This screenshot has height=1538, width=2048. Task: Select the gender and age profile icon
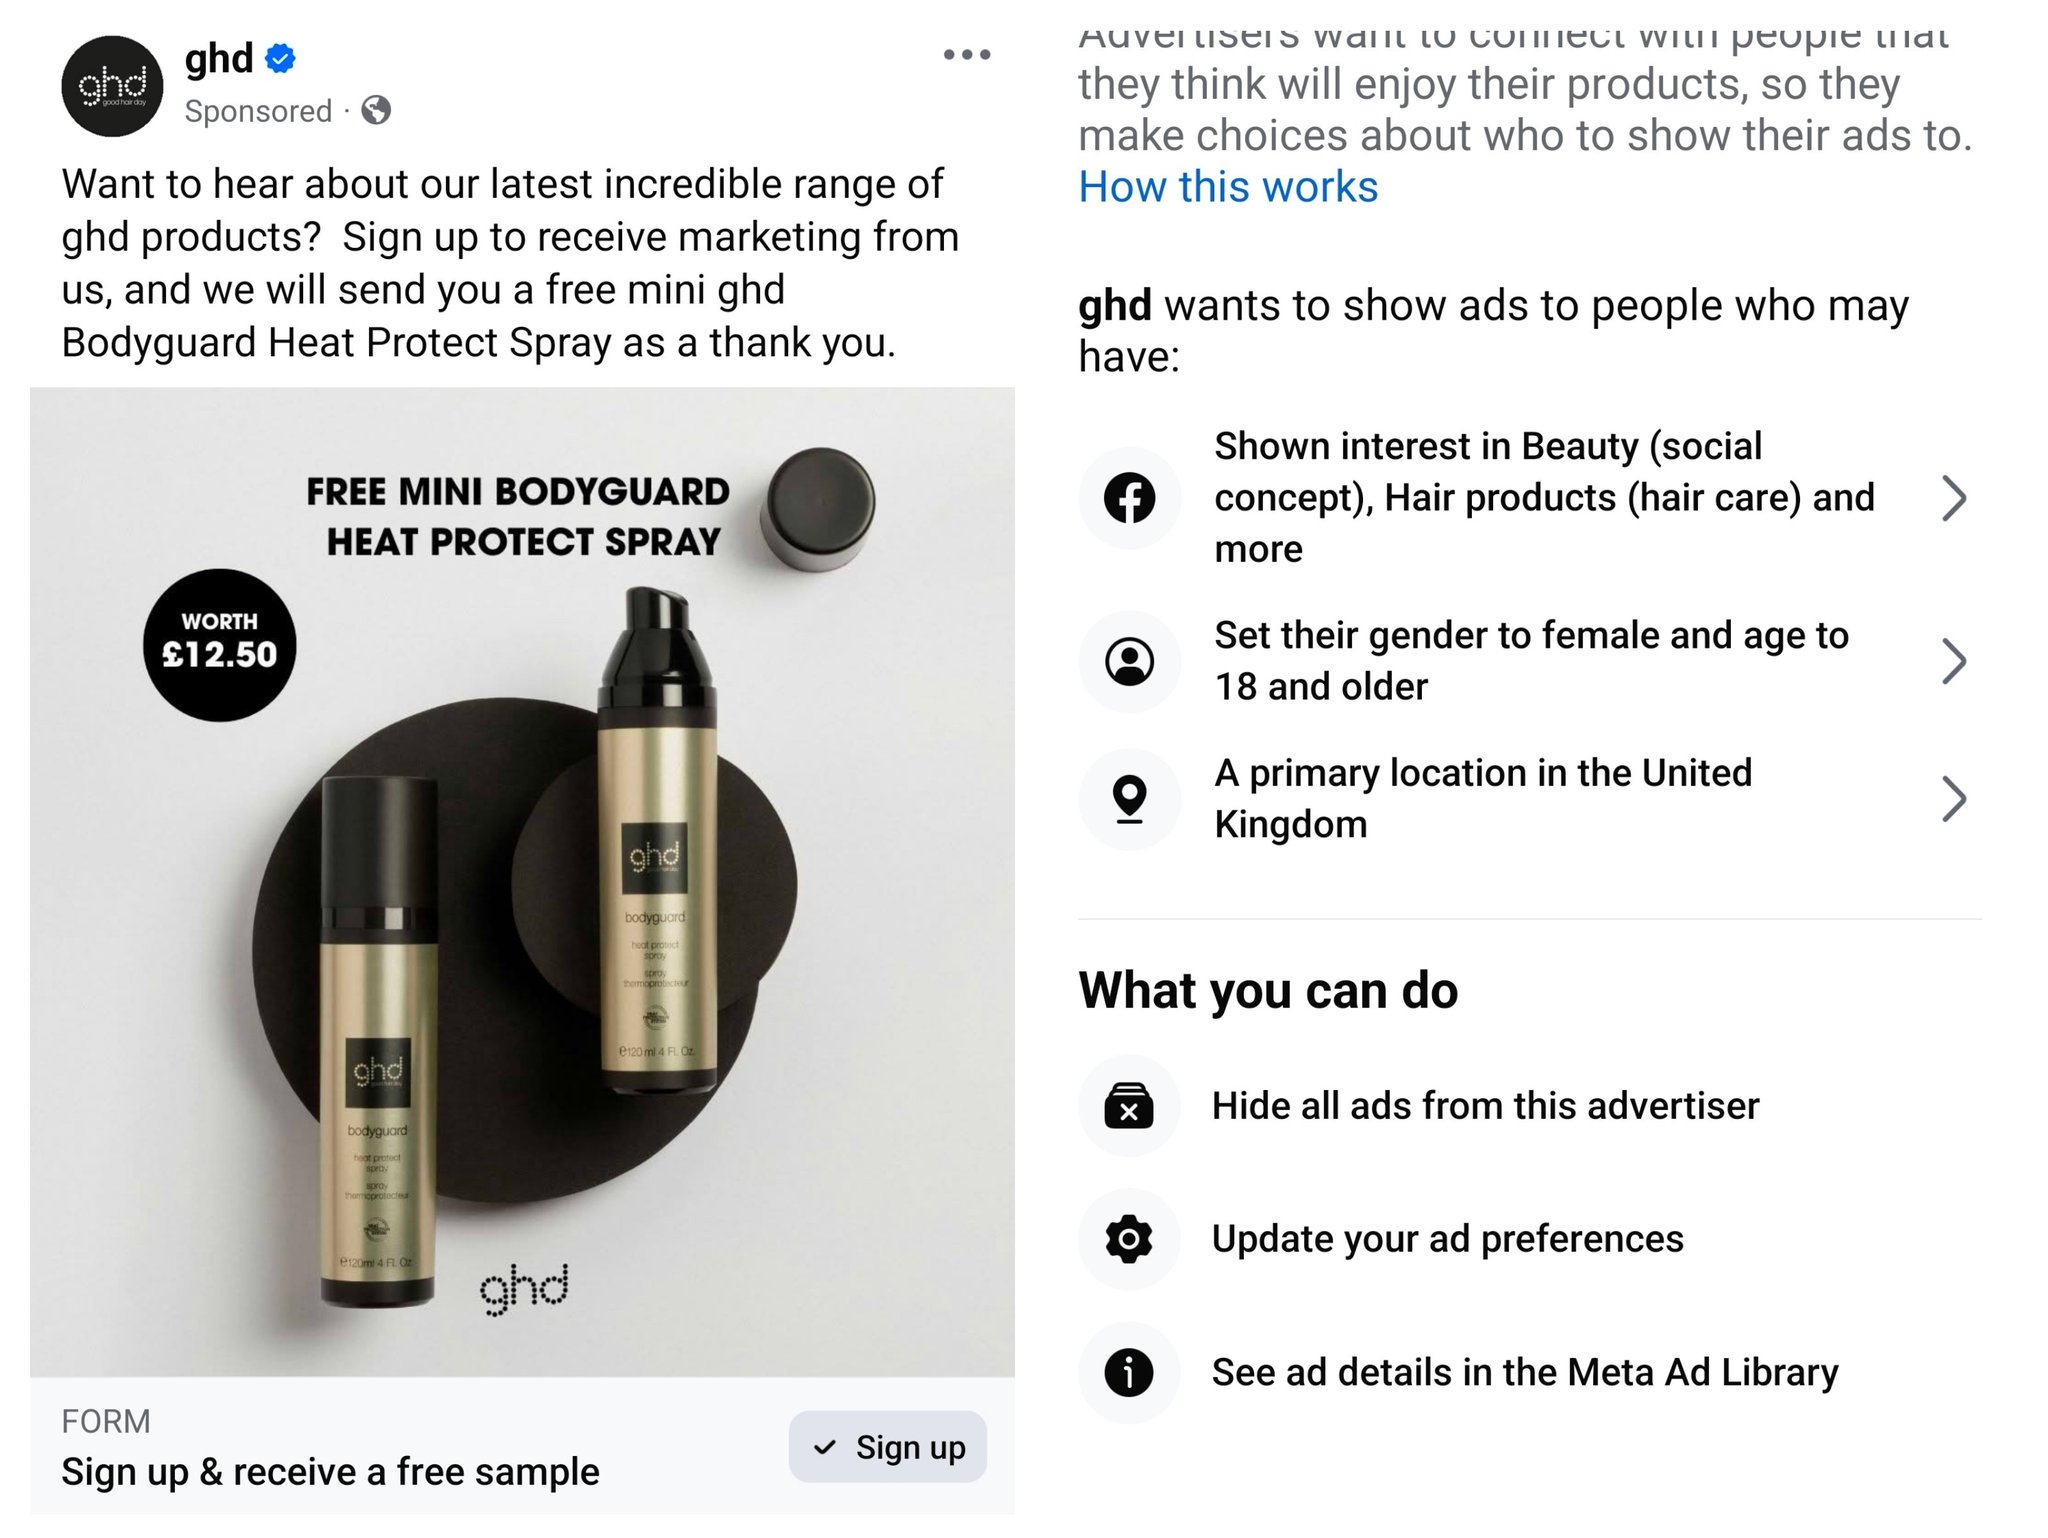[1130, 661]
